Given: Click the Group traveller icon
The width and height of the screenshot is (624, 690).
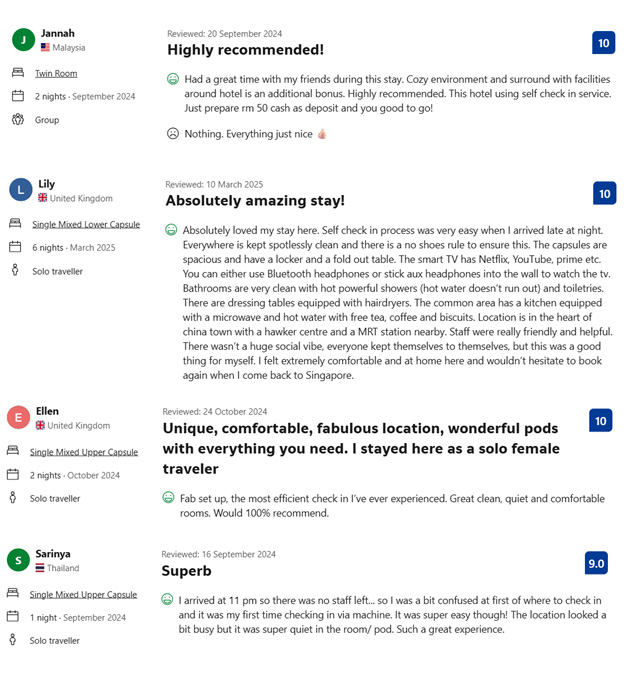Looking at the screenshot, I should click(x=18, y=120).
